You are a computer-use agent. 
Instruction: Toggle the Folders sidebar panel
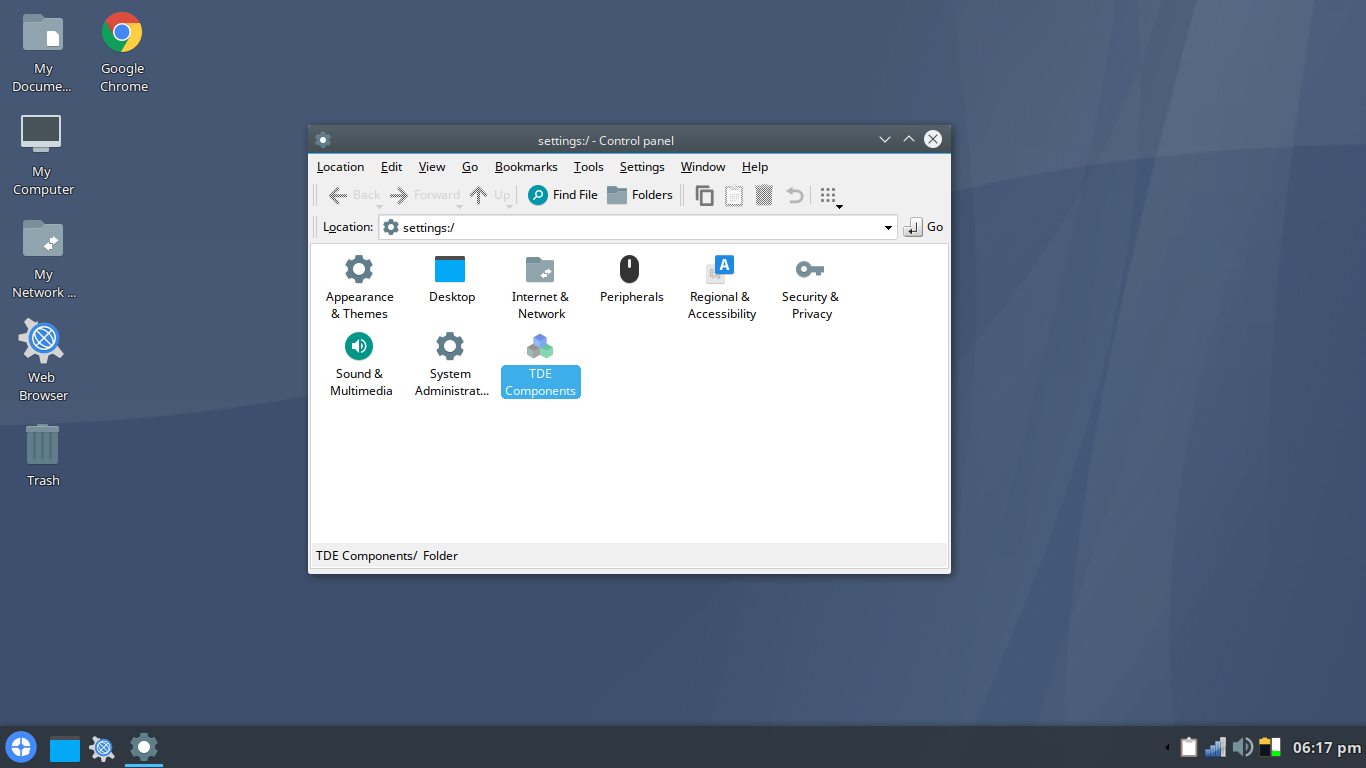click(x=640, y=195)
